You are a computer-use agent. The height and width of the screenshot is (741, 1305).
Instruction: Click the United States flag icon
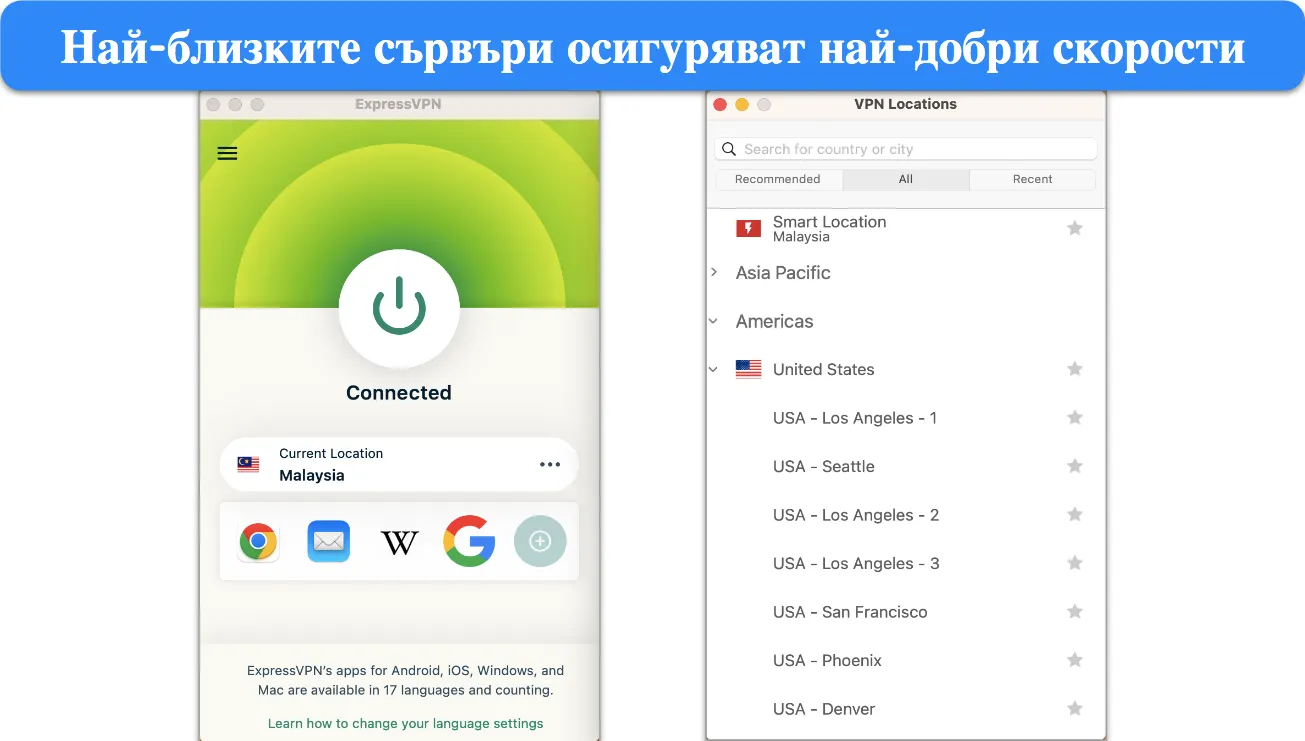pyautogui.click(x=748, y=369)
